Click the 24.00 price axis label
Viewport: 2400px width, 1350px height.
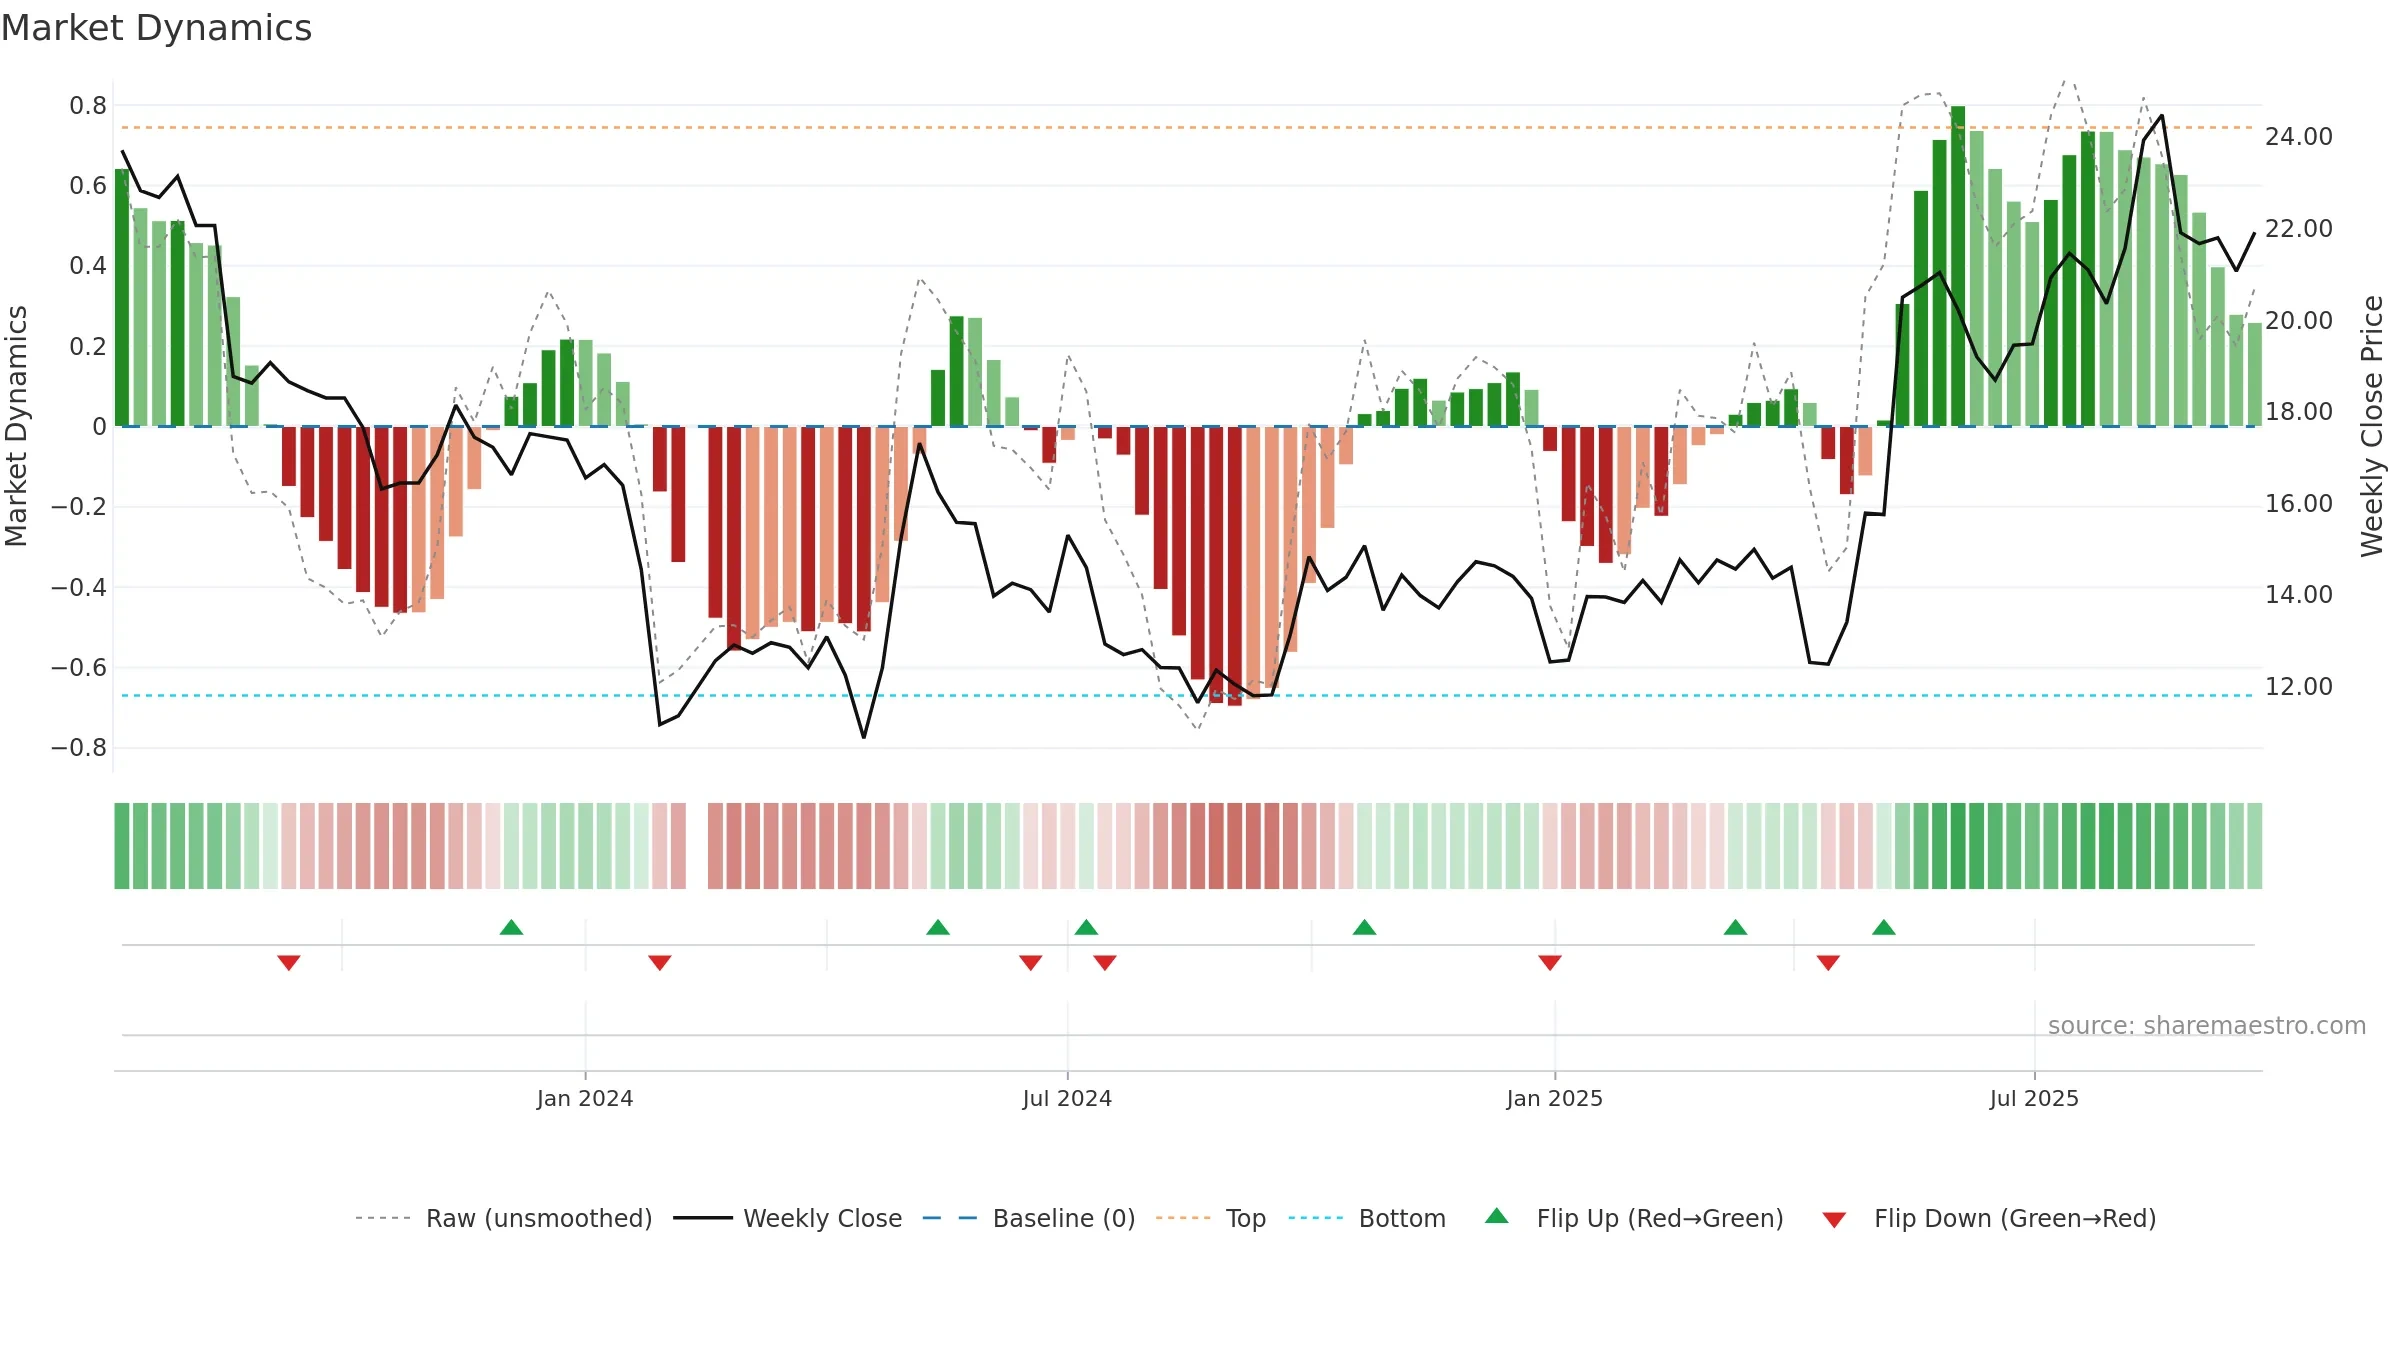click(2299, 137)
